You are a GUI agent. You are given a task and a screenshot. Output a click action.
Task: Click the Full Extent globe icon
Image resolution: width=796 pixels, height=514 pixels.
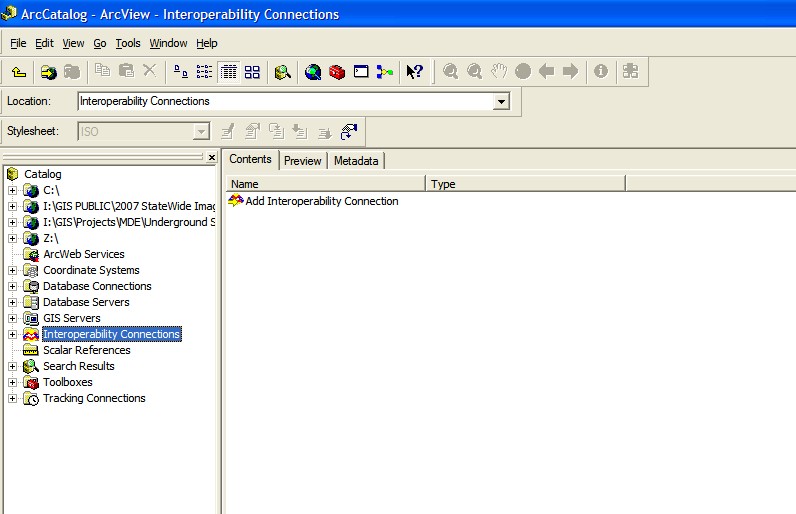click(523, 71)
